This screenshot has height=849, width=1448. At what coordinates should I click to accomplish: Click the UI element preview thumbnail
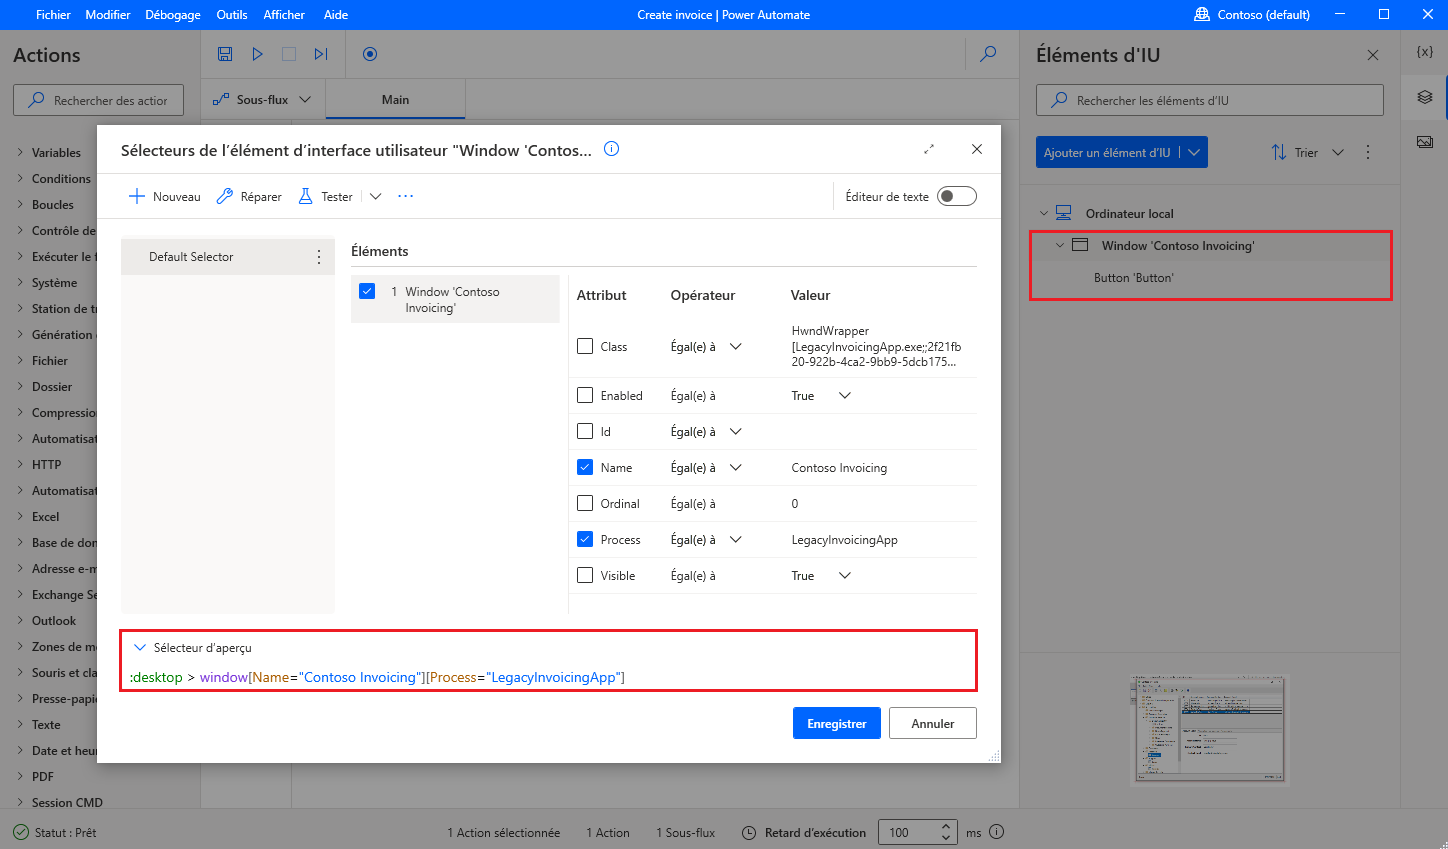click(x=1210, y=729)
